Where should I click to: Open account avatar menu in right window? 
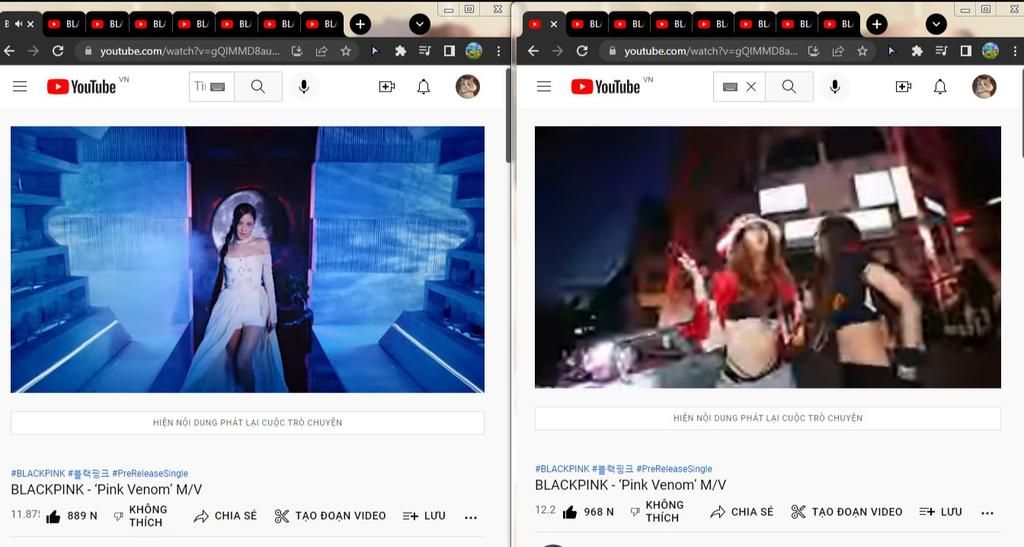click(984, 86)
